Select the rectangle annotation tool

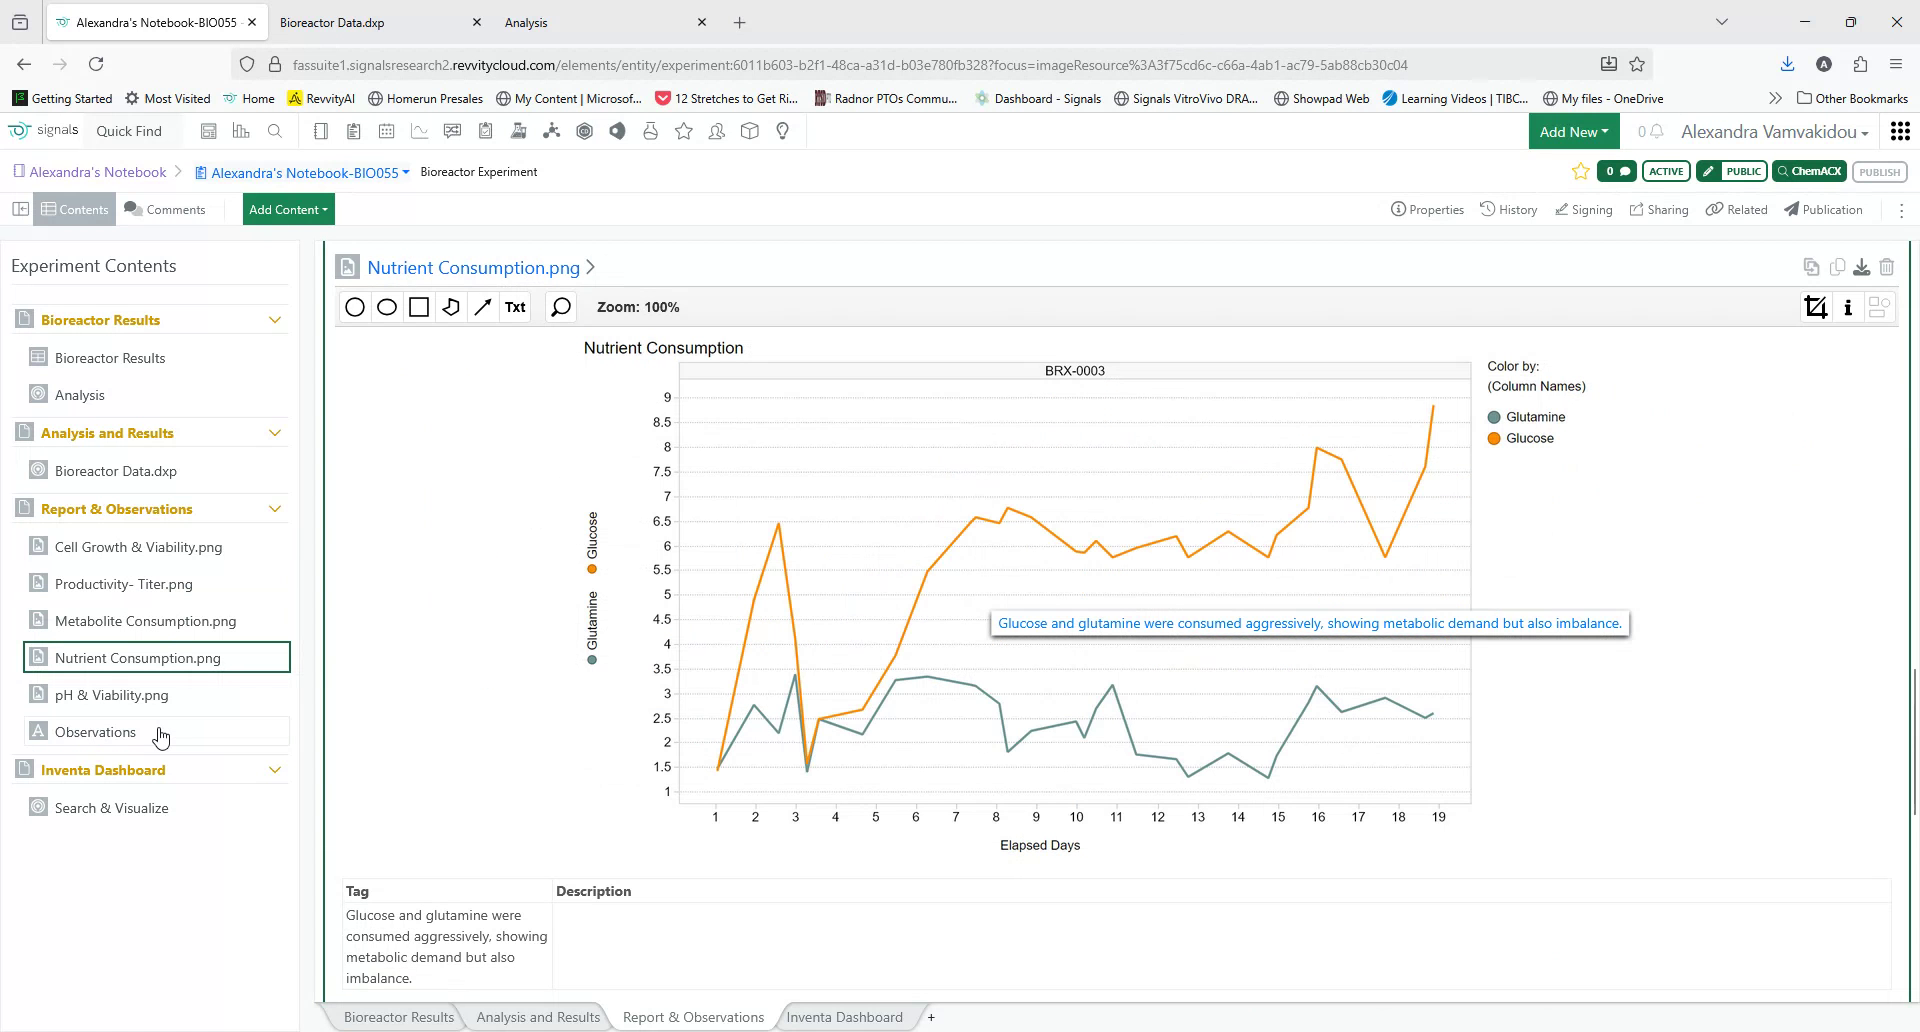pyautogui.click(x=419, y=307)
